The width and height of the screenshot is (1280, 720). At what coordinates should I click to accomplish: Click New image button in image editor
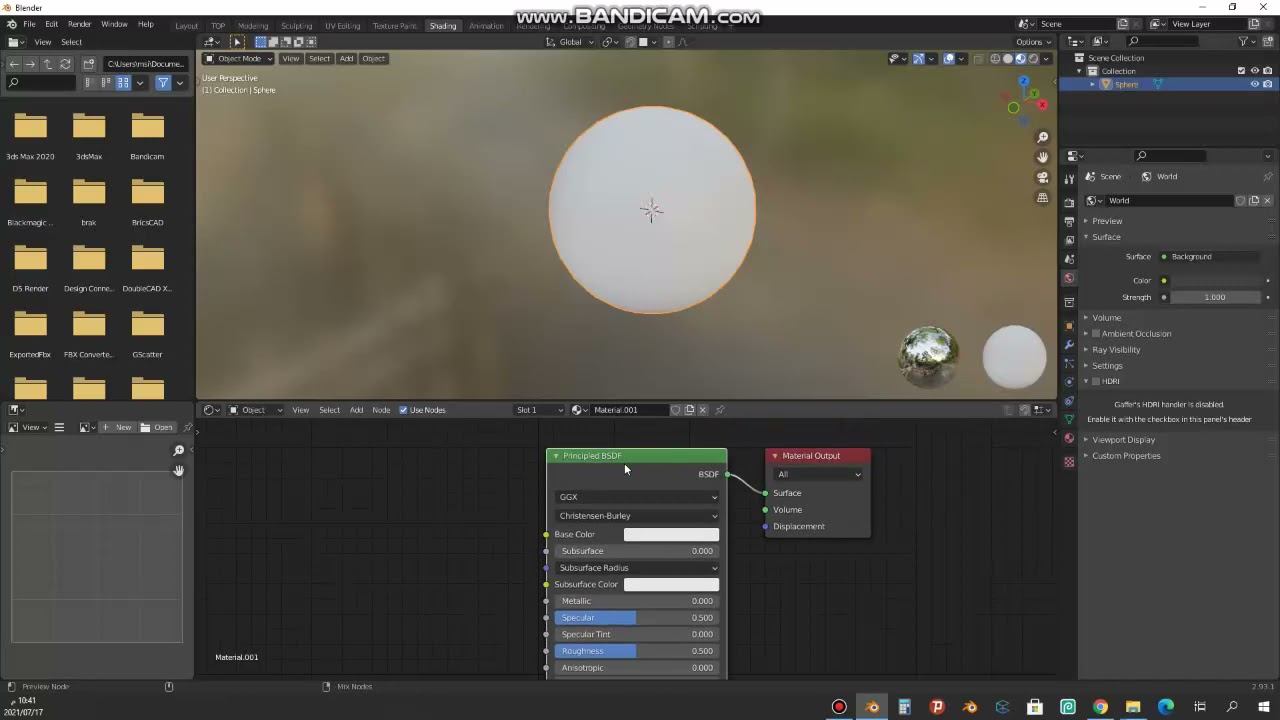coord(117,428)
